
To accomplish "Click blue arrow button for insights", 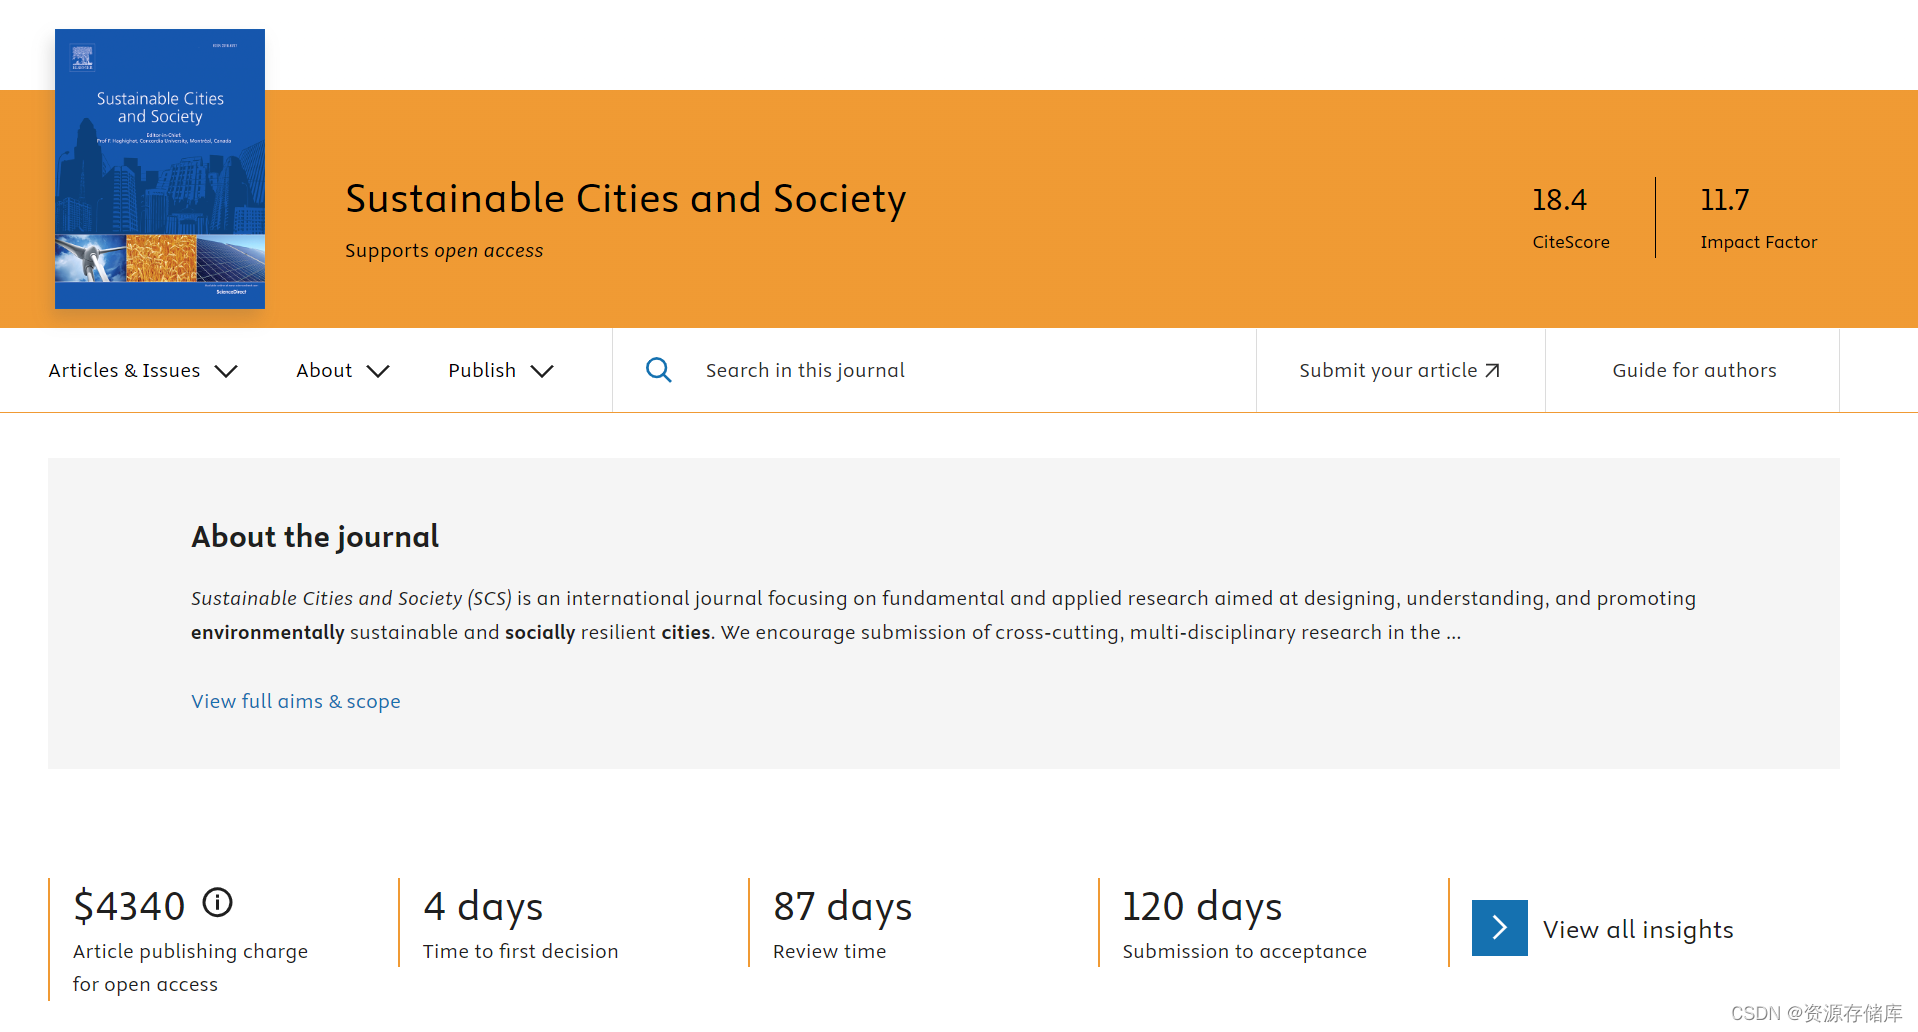I will pyautogui.click(x=1499, y=928).
